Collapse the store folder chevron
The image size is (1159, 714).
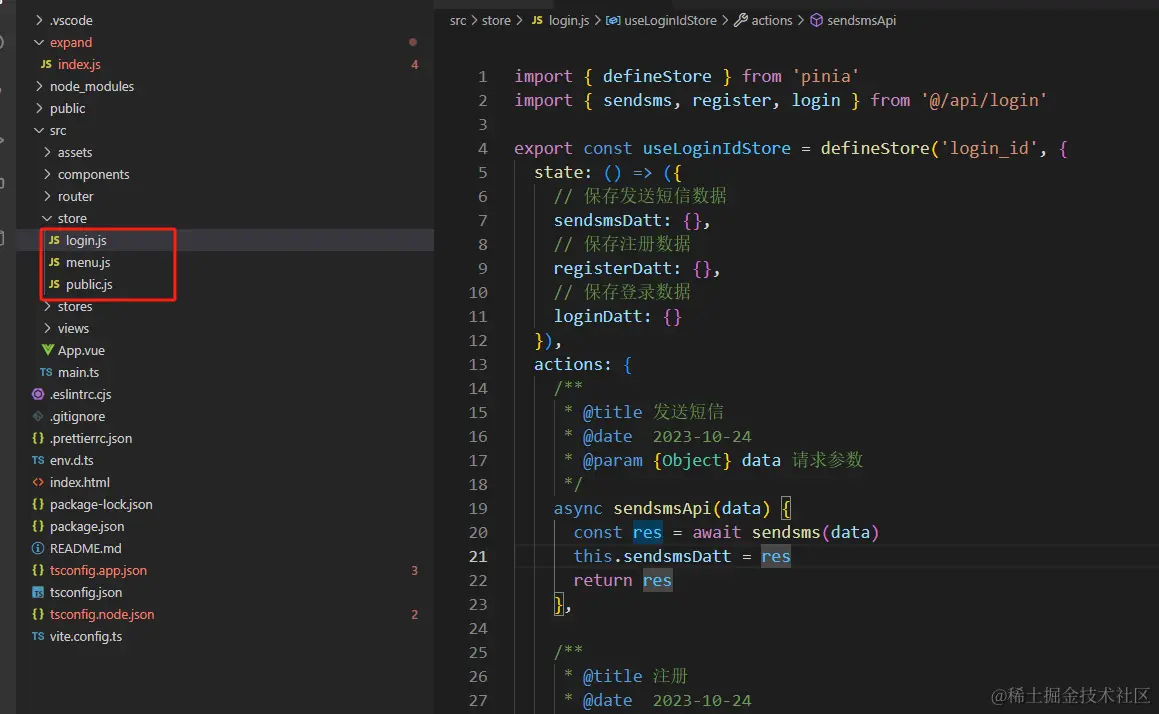click(x=47, y=218)
